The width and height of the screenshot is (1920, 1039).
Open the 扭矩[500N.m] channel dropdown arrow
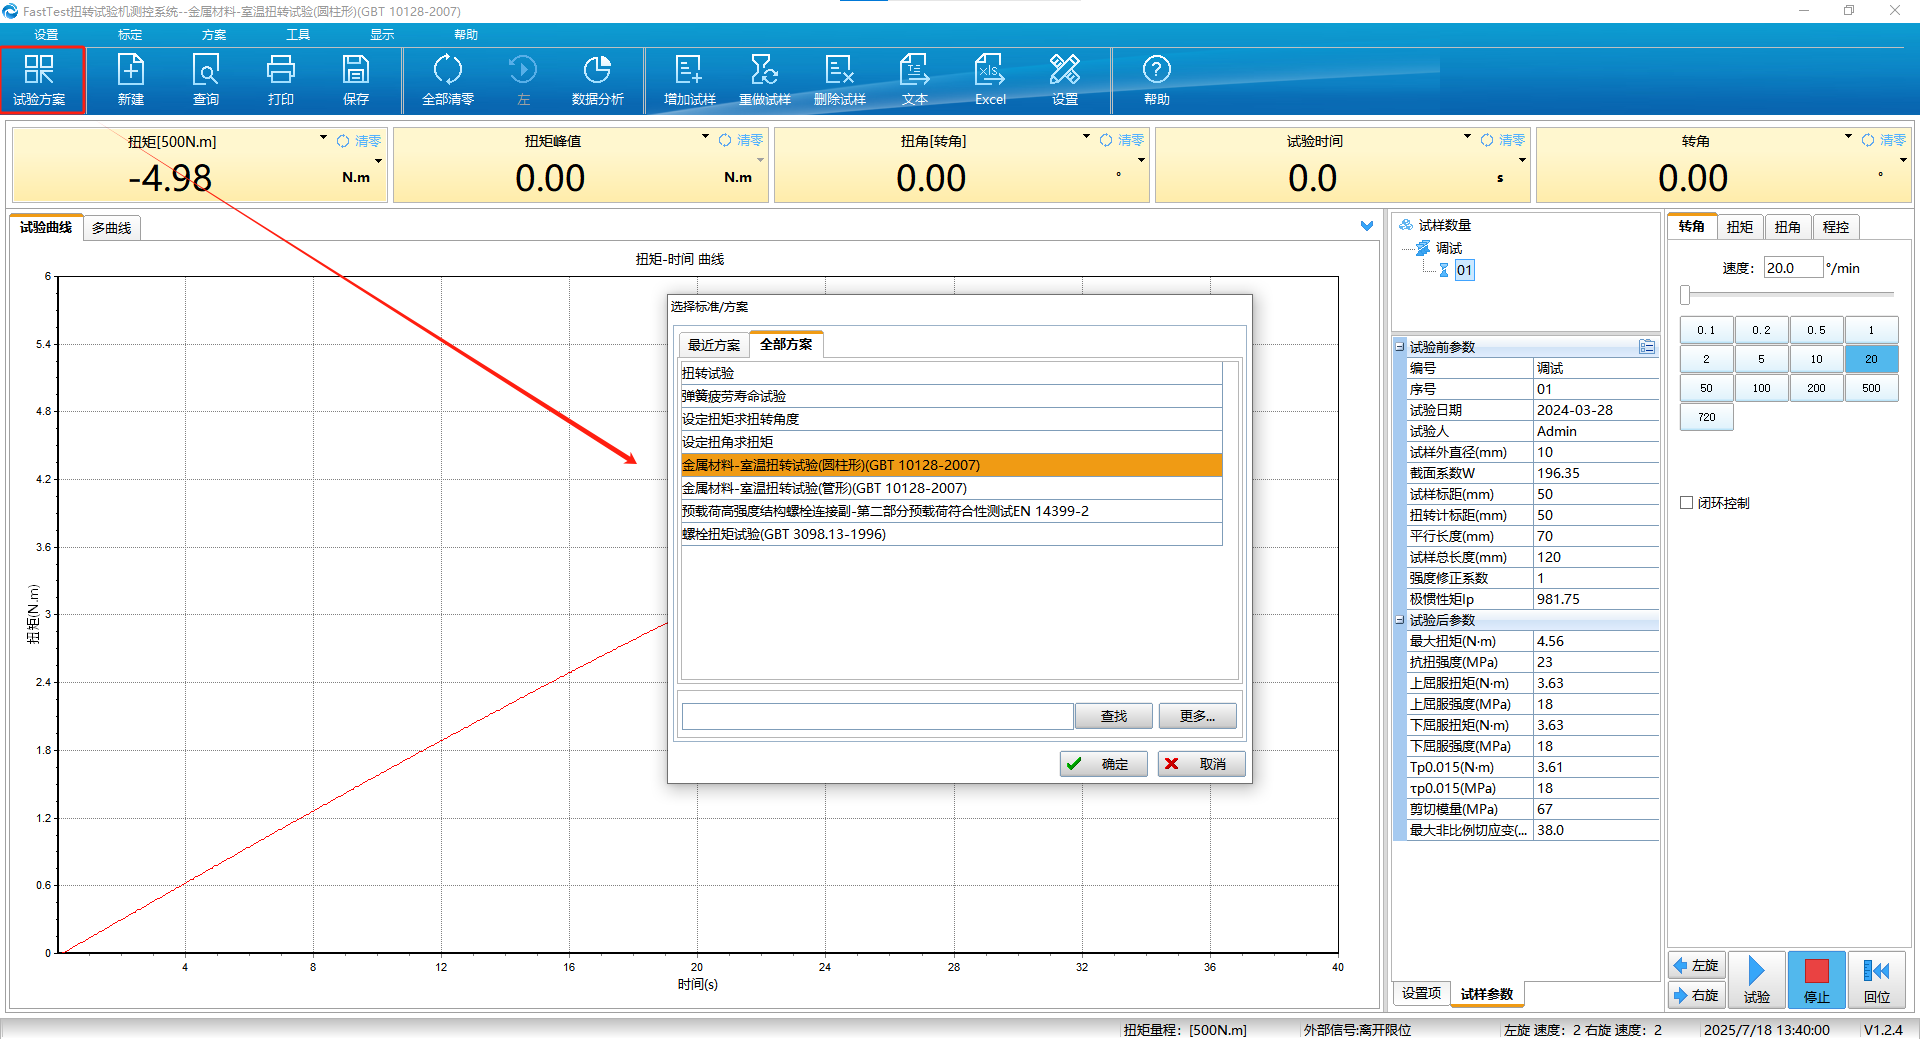pyautogui.click(x=323, y=138)
